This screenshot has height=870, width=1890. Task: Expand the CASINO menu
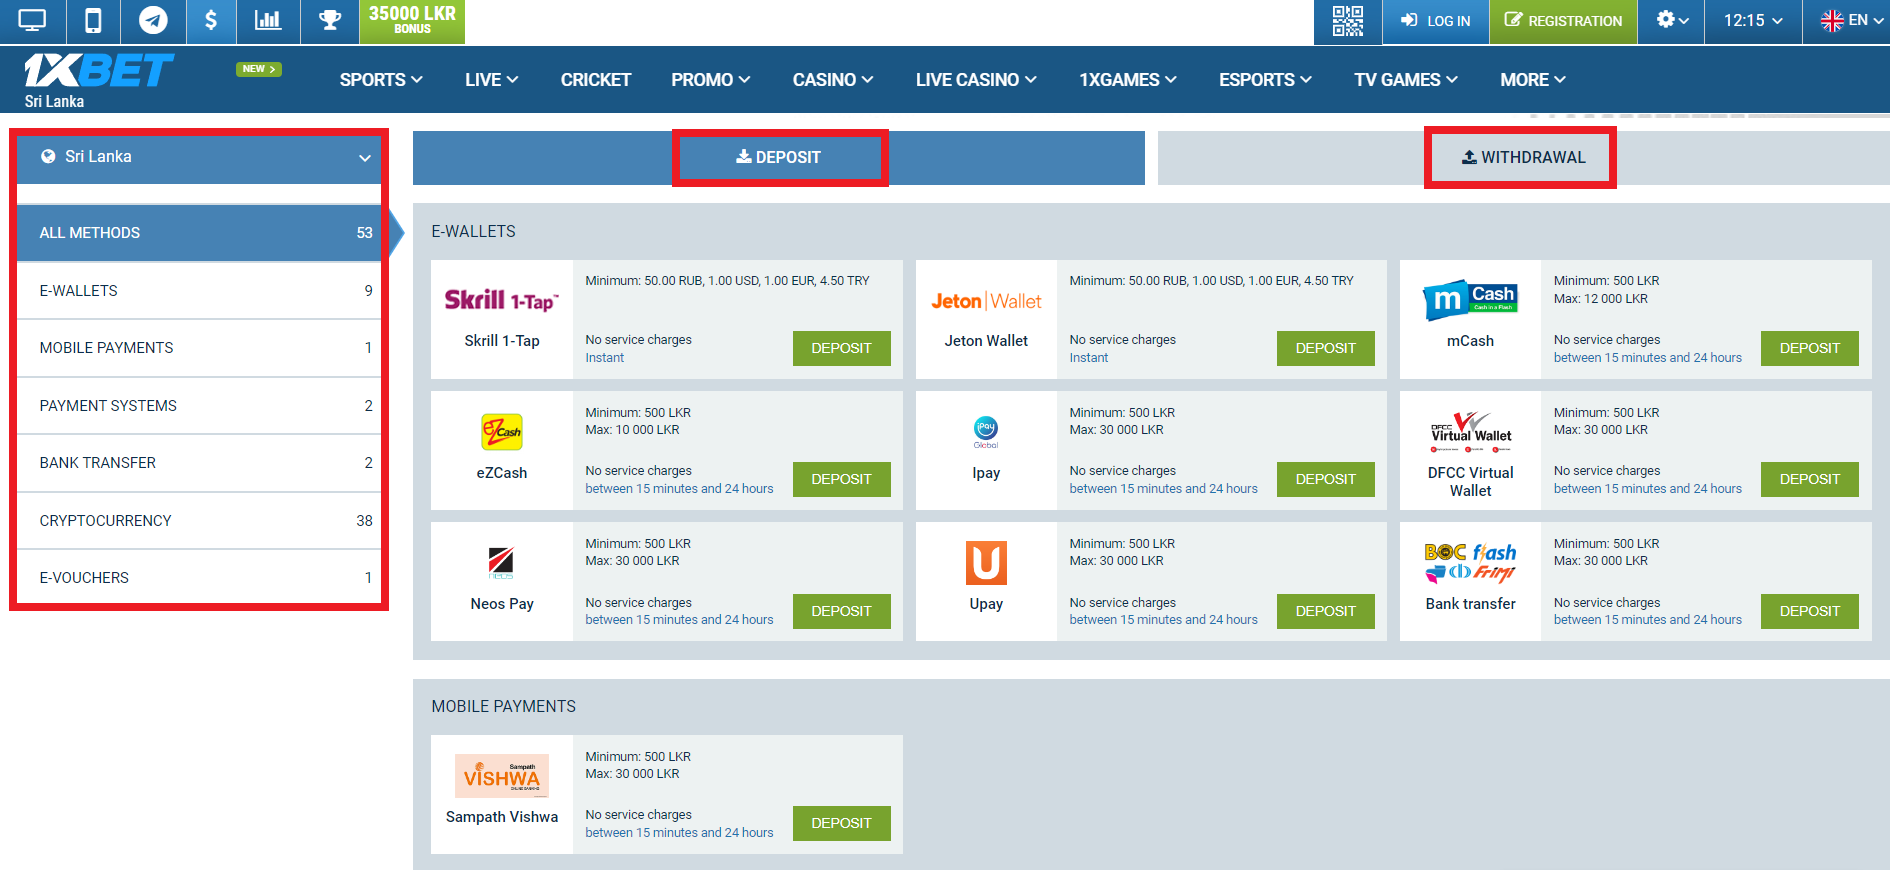point(833,80)
